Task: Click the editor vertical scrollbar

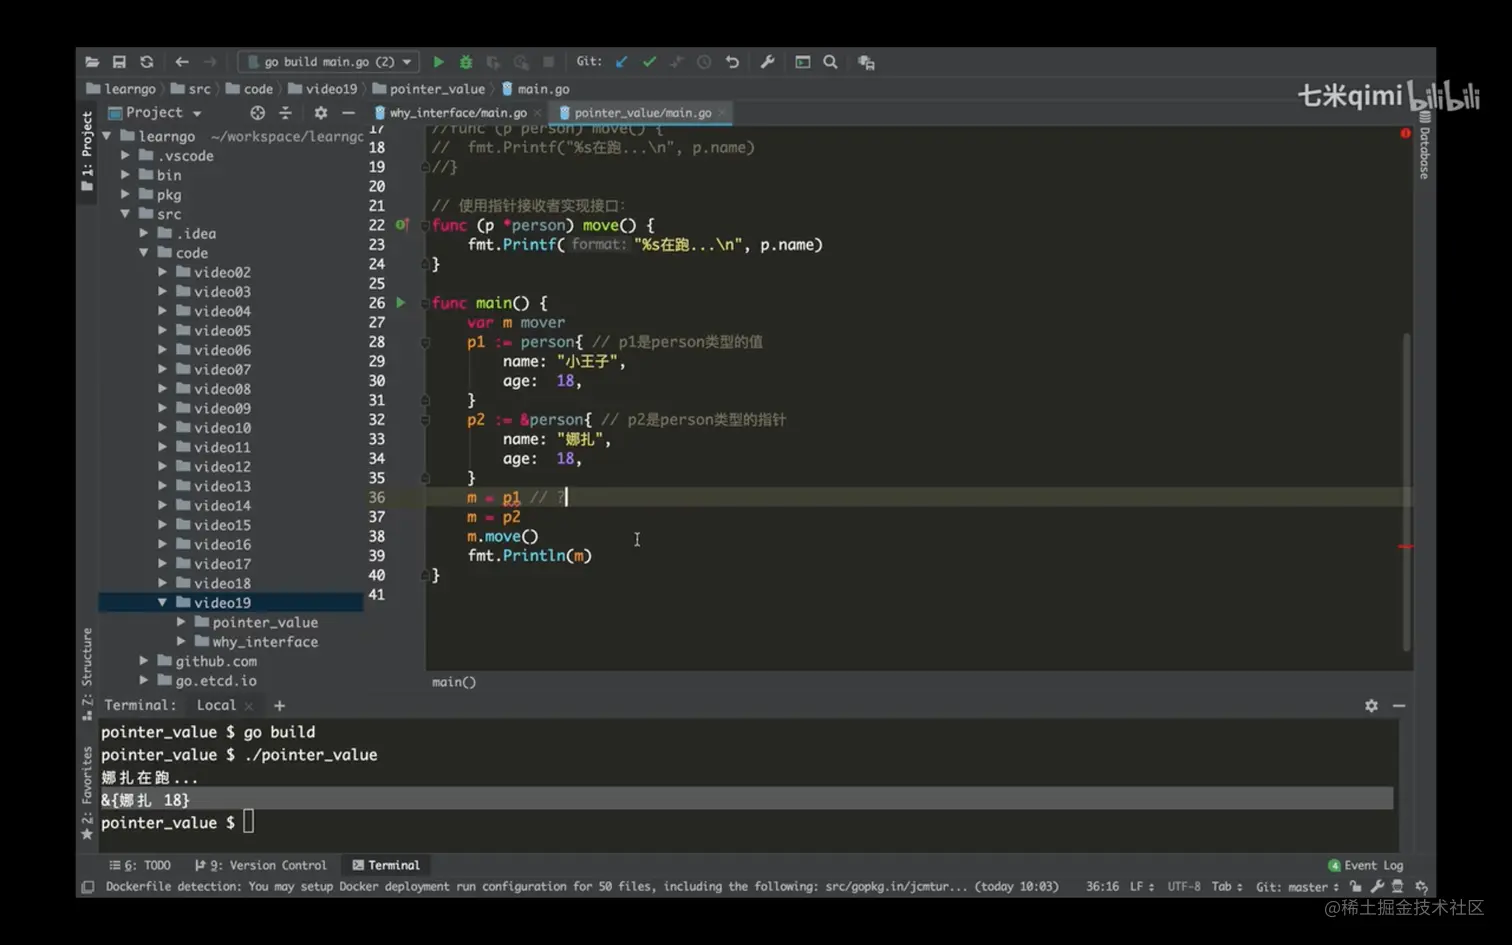Action: click(1406, 490)
